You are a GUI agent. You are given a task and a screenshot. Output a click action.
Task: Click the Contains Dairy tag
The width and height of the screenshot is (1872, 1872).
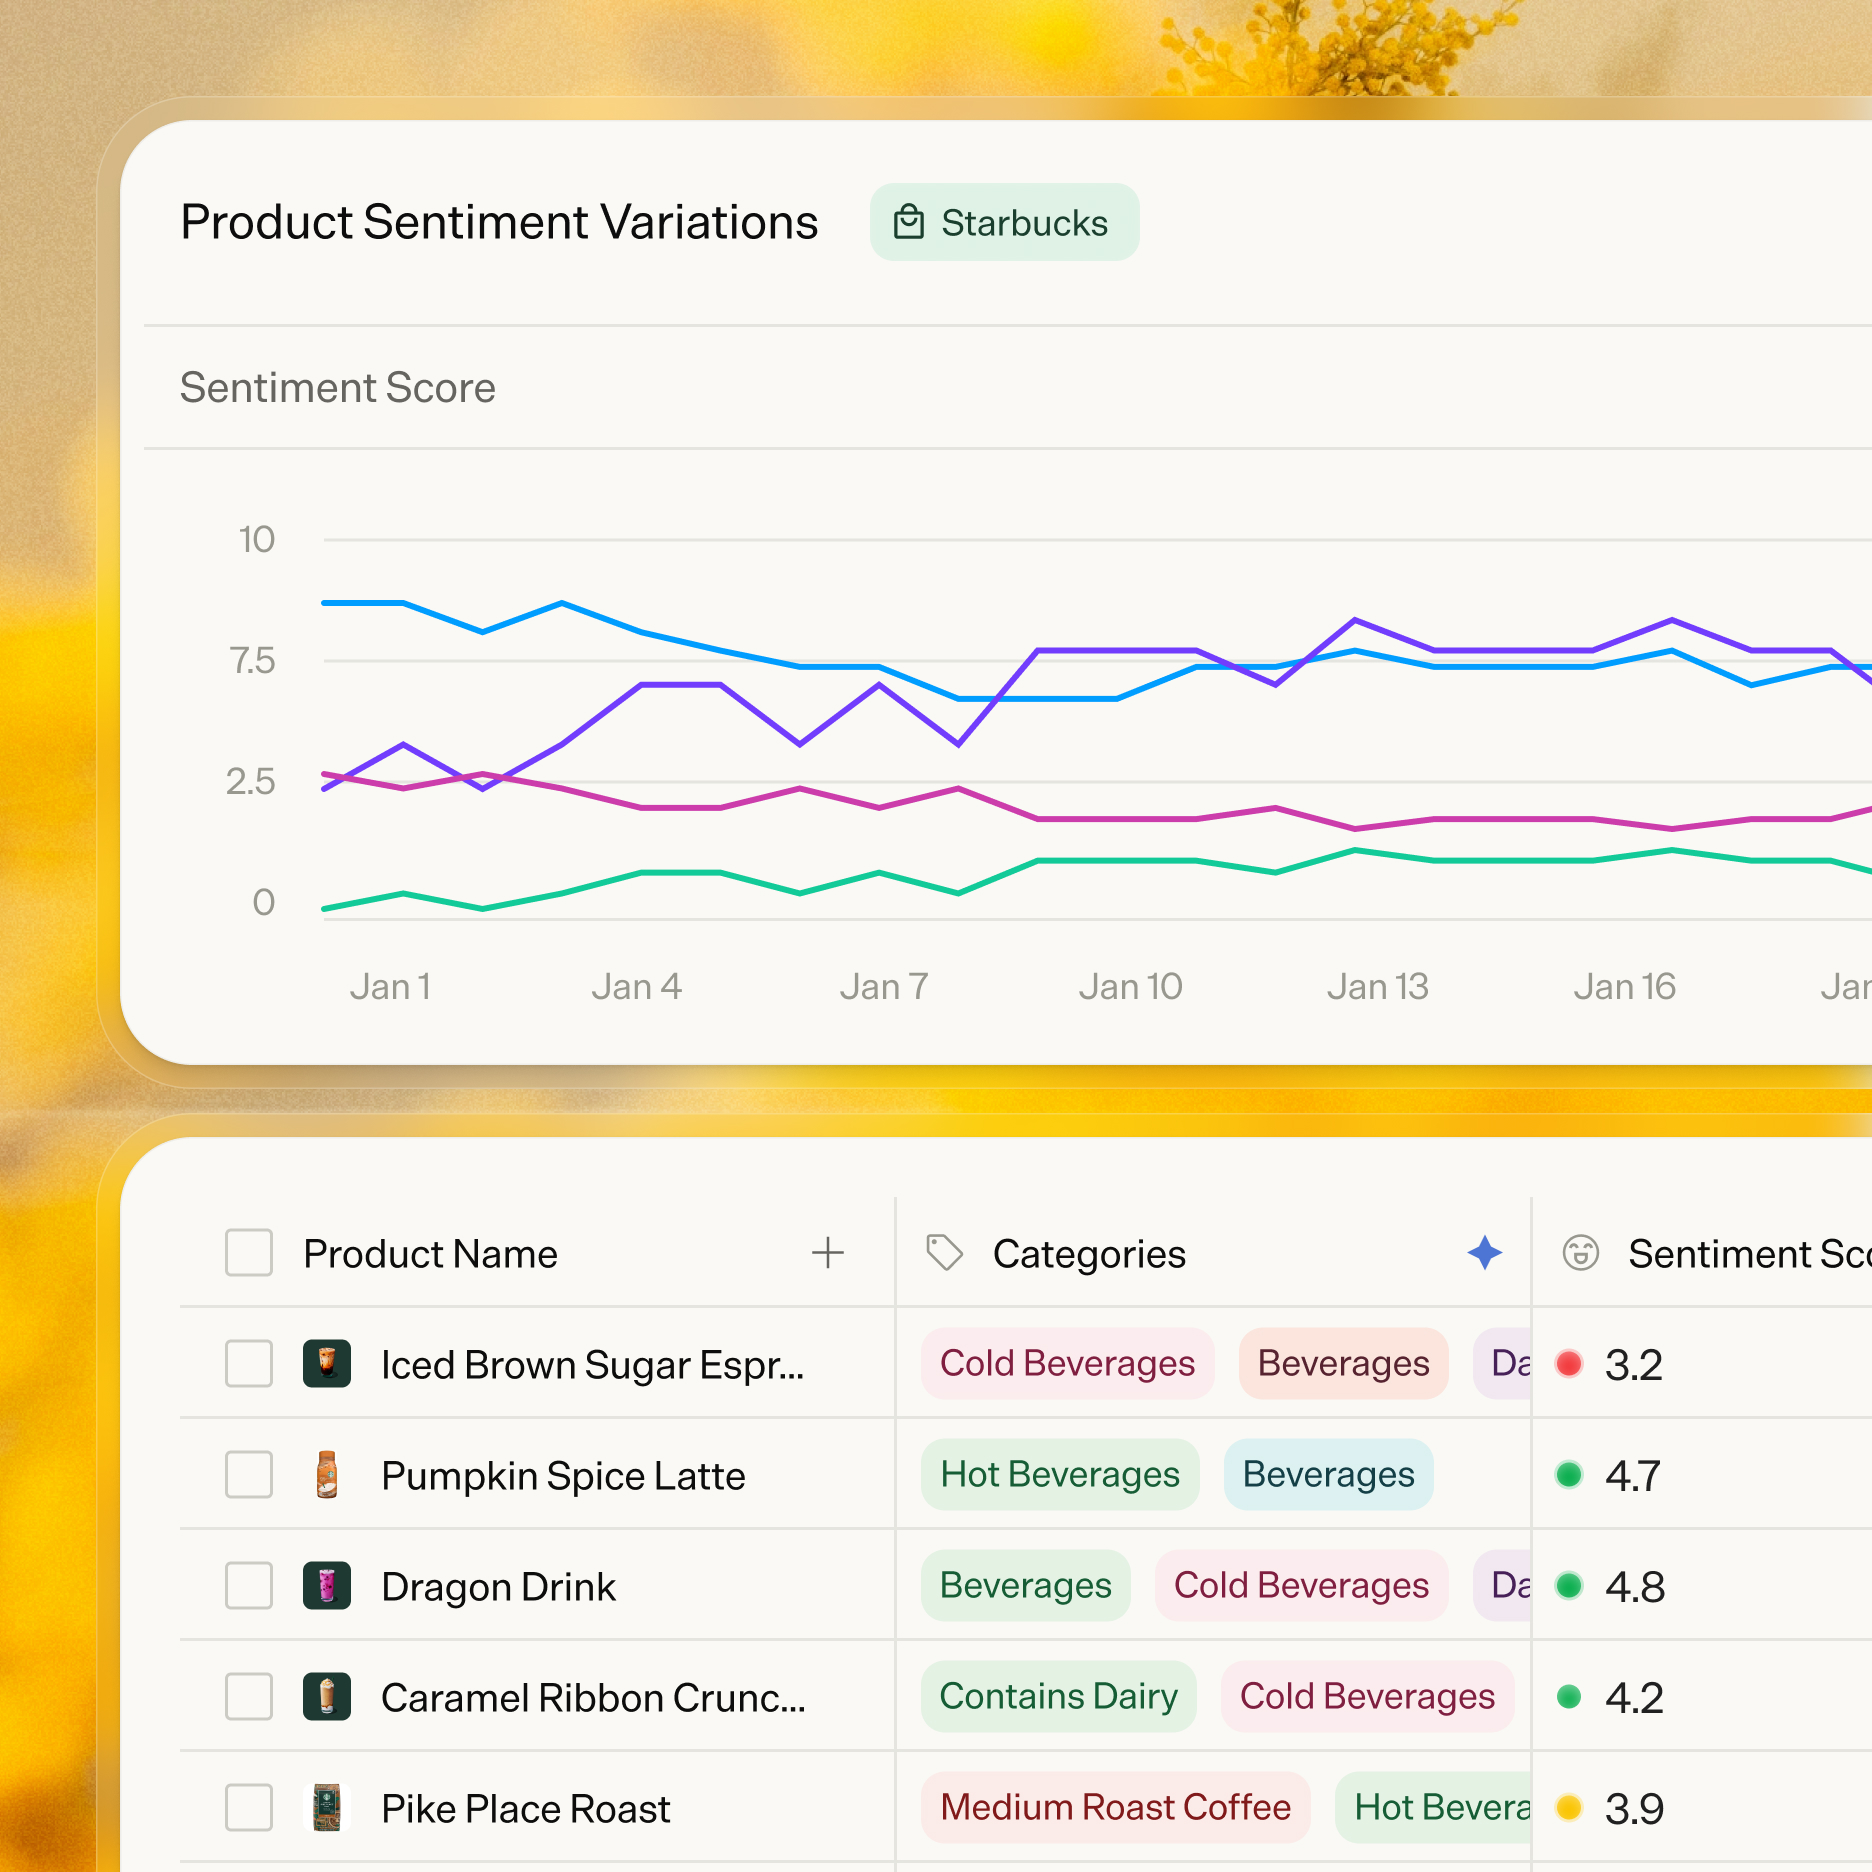tap(1059, 1697)
